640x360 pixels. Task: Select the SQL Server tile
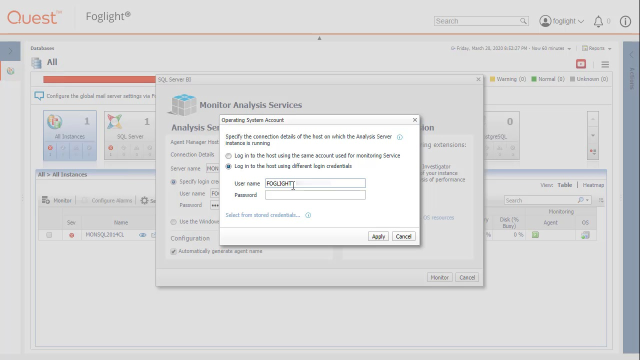point(130,135)
